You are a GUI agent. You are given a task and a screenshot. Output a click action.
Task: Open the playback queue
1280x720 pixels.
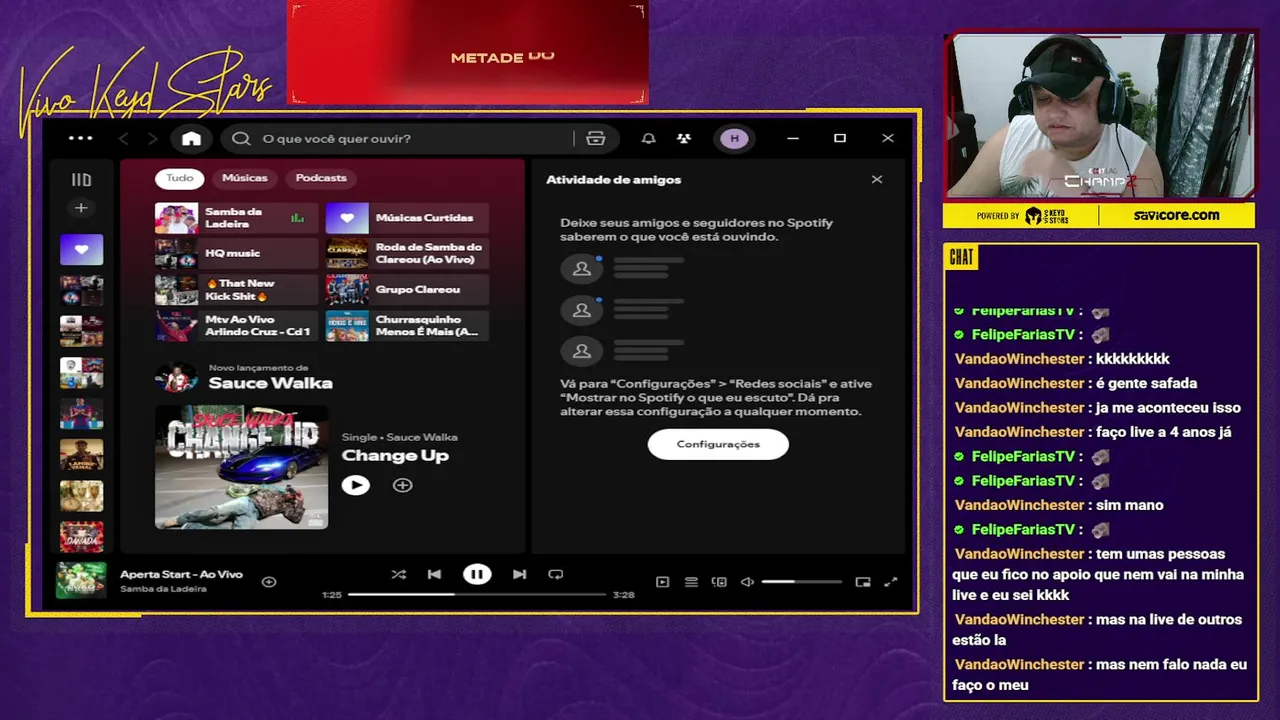tap(691, 582)
